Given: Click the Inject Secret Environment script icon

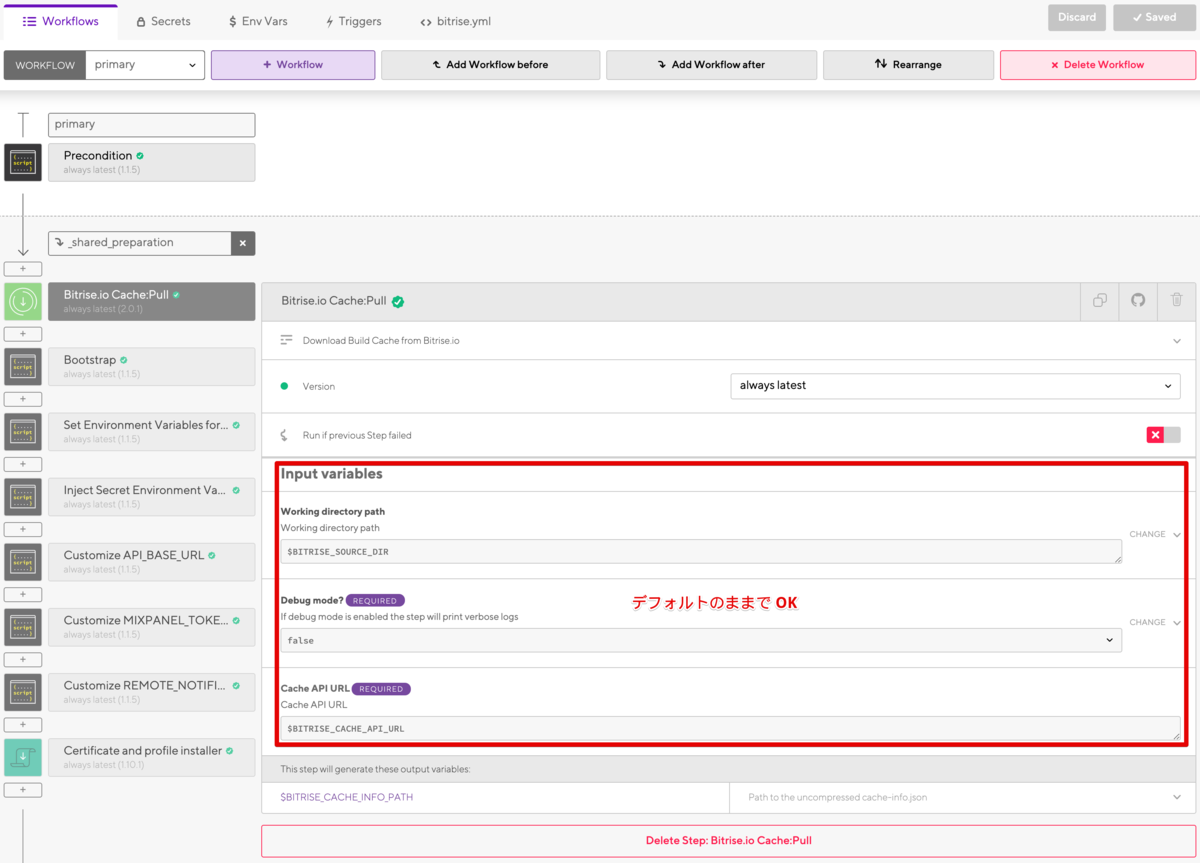Looking at the screenshot, I should [x=23, y=496].
